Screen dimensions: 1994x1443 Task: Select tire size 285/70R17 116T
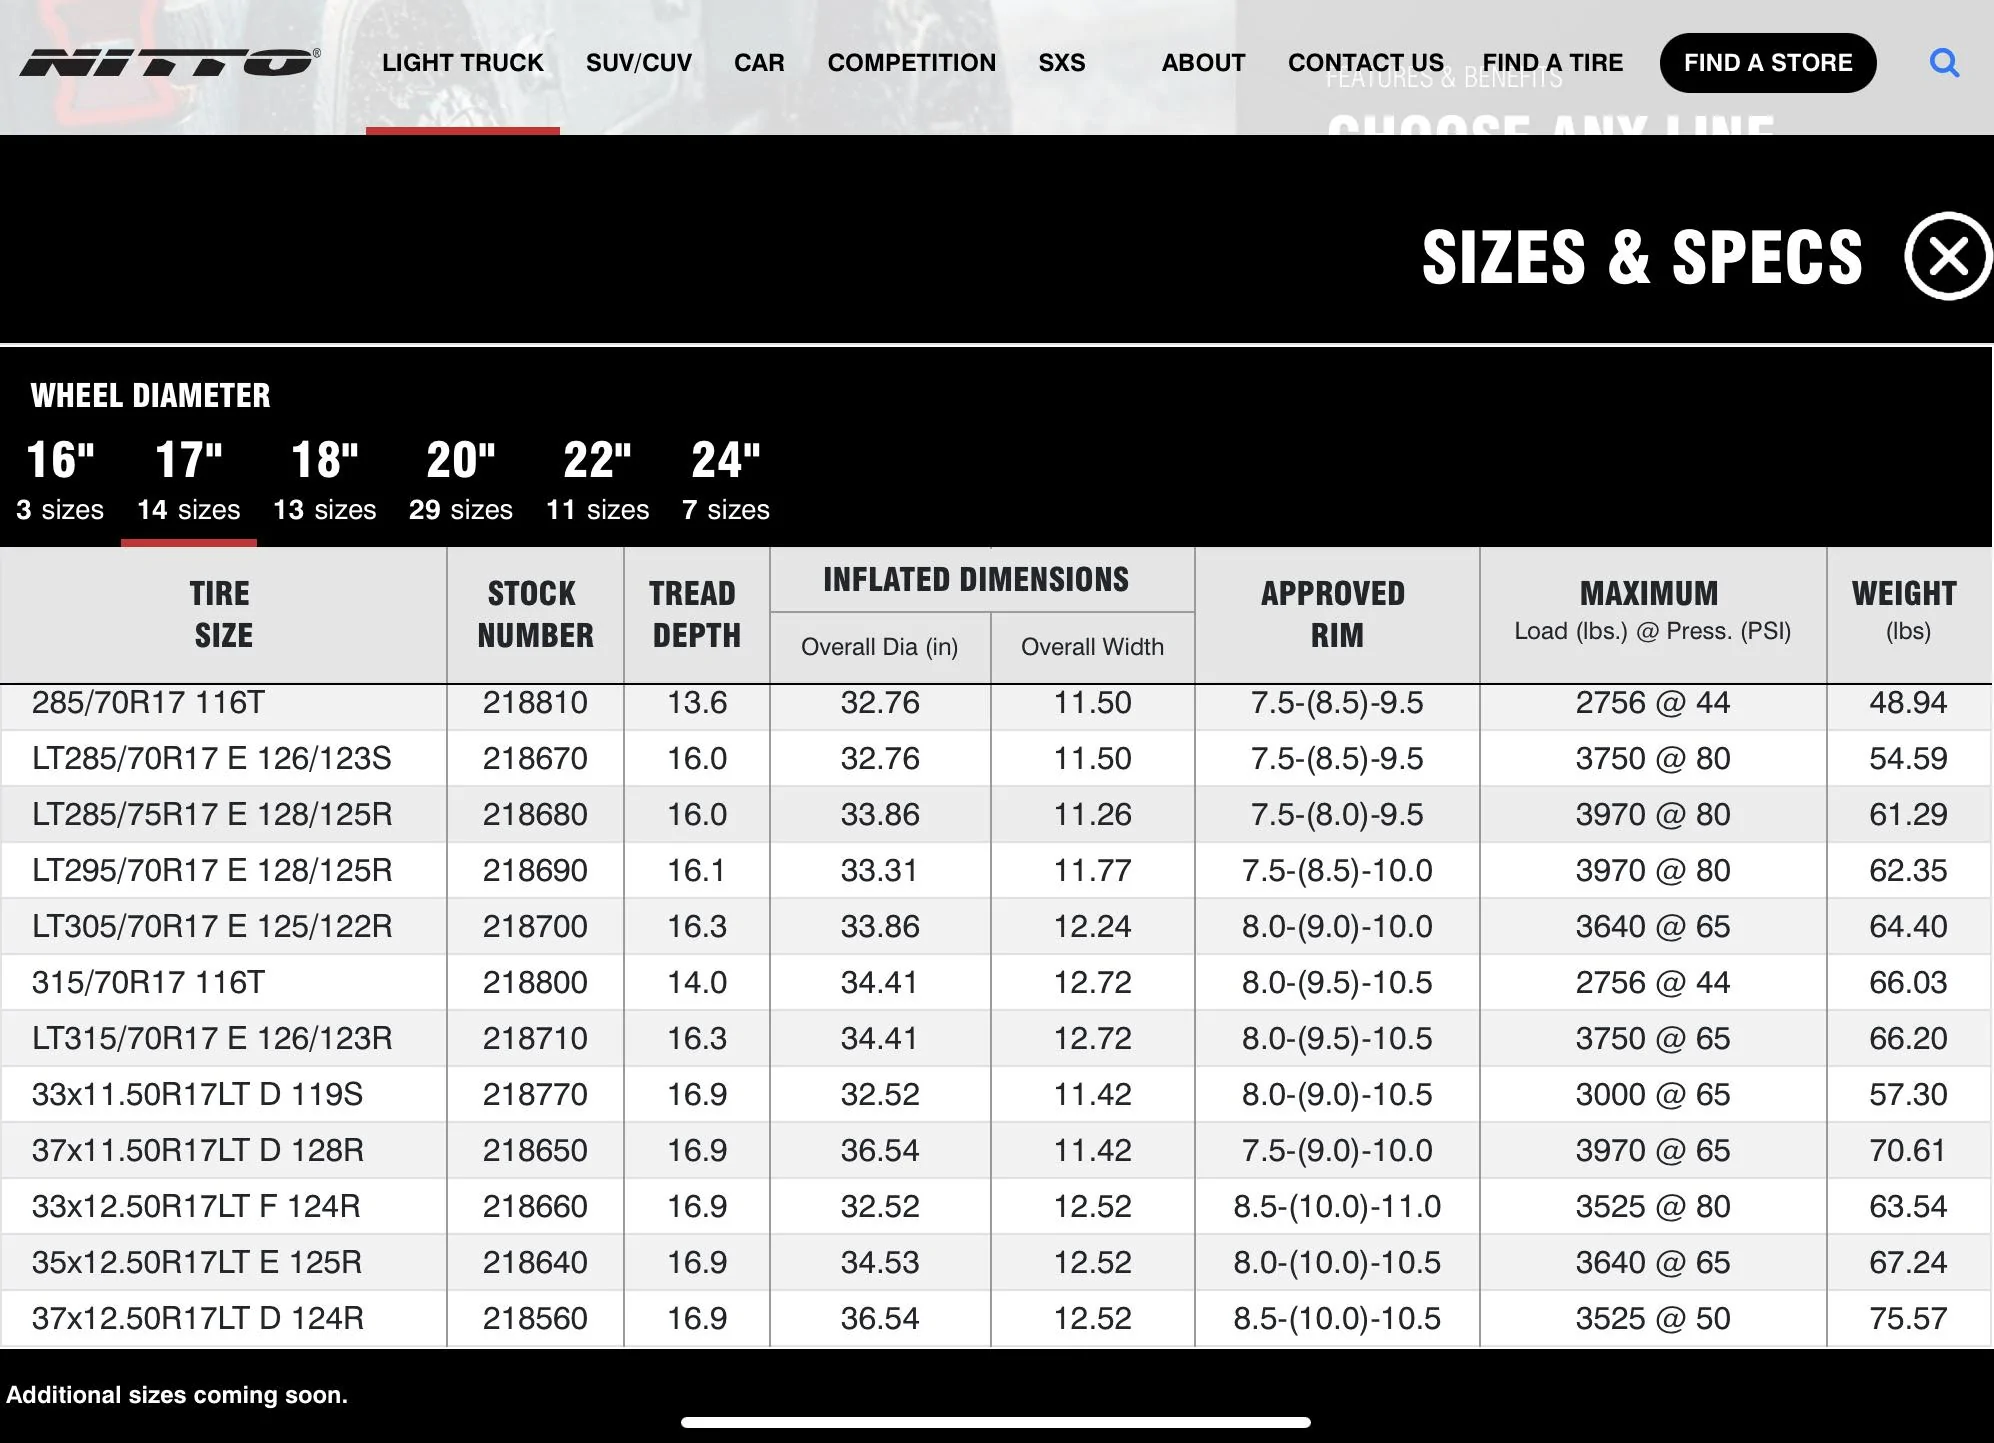pyautogui.click(x=148, y=703)
